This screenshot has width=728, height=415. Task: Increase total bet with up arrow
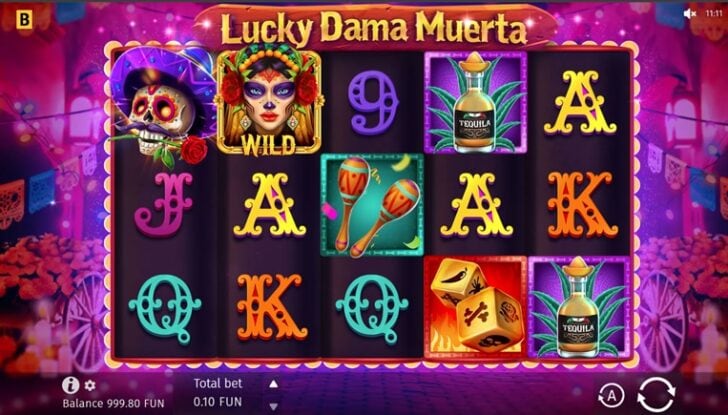(274, 383)
